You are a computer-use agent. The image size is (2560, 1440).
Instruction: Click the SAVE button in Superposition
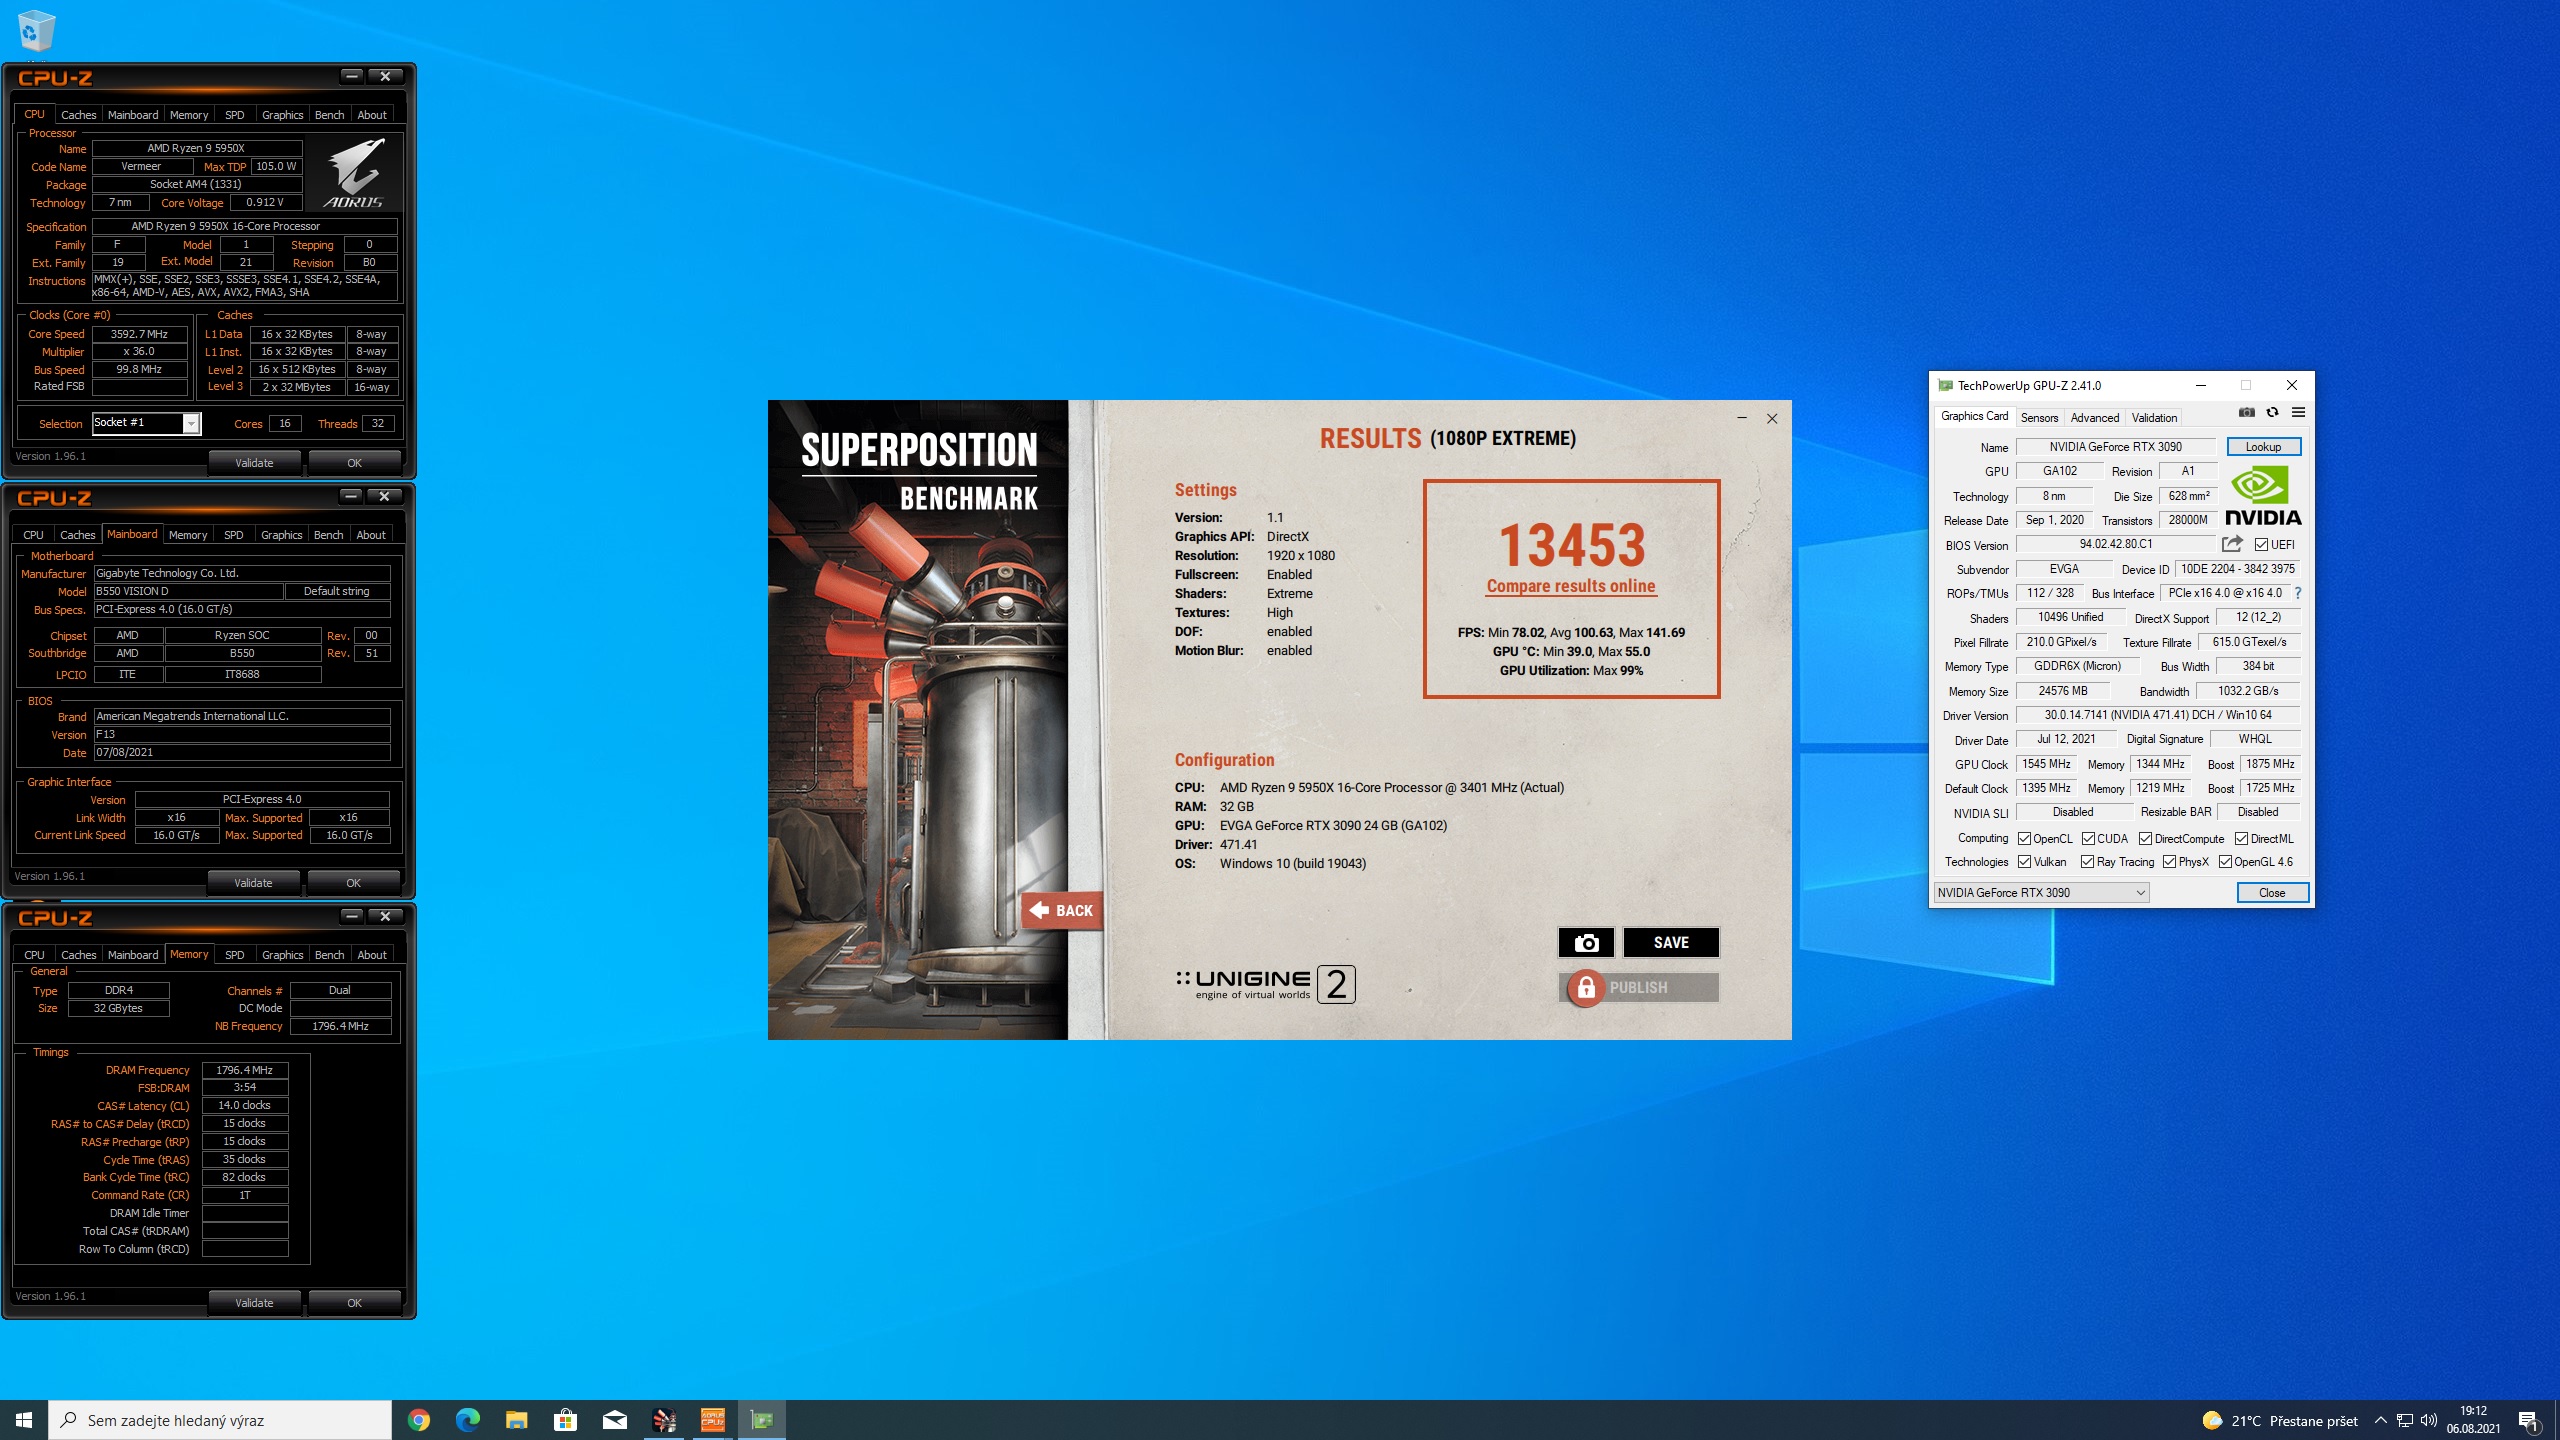click(x=1671, y=942)
